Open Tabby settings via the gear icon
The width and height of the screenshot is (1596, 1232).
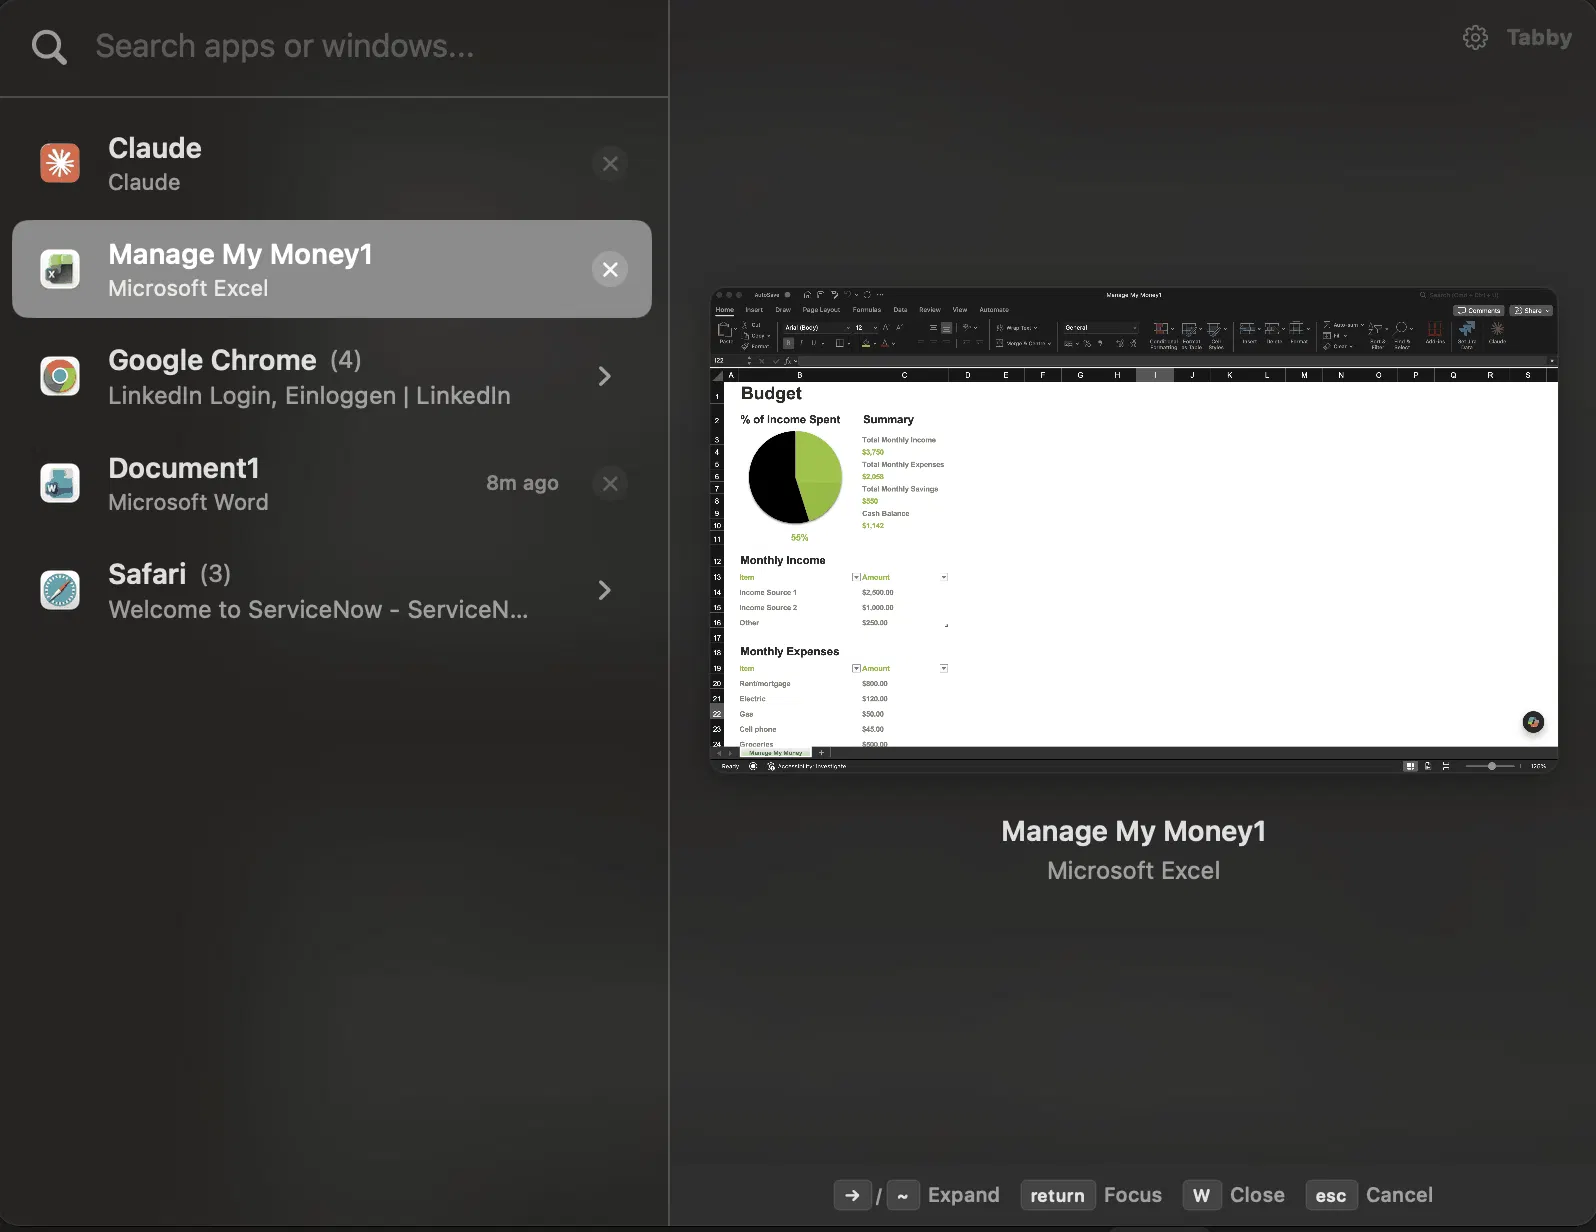click(1475, 38)
